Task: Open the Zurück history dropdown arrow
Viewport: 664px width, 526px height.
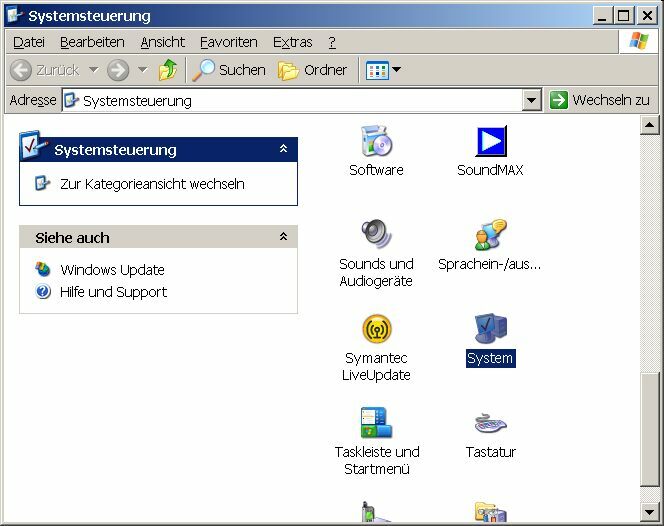Action: (94, 70)
